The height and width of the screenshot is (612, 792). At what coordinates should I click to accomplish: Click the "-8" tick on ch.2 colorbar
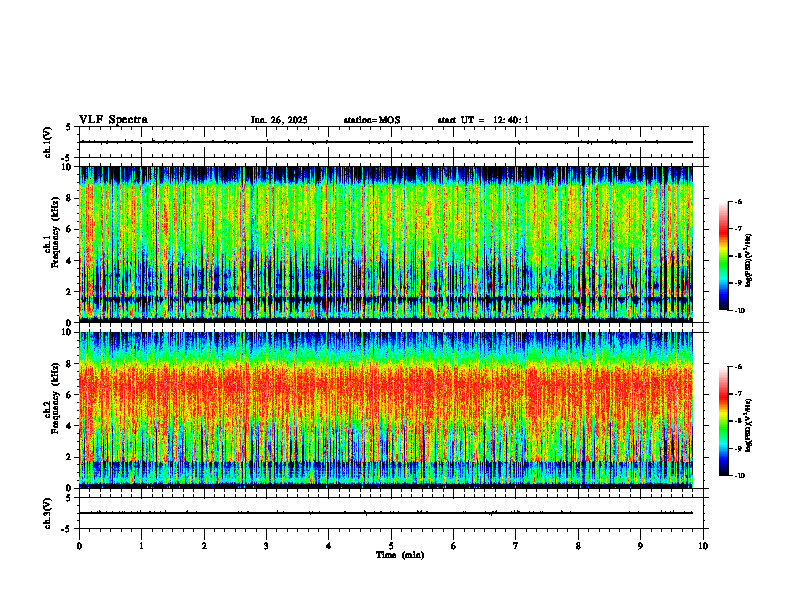(737, 421)
